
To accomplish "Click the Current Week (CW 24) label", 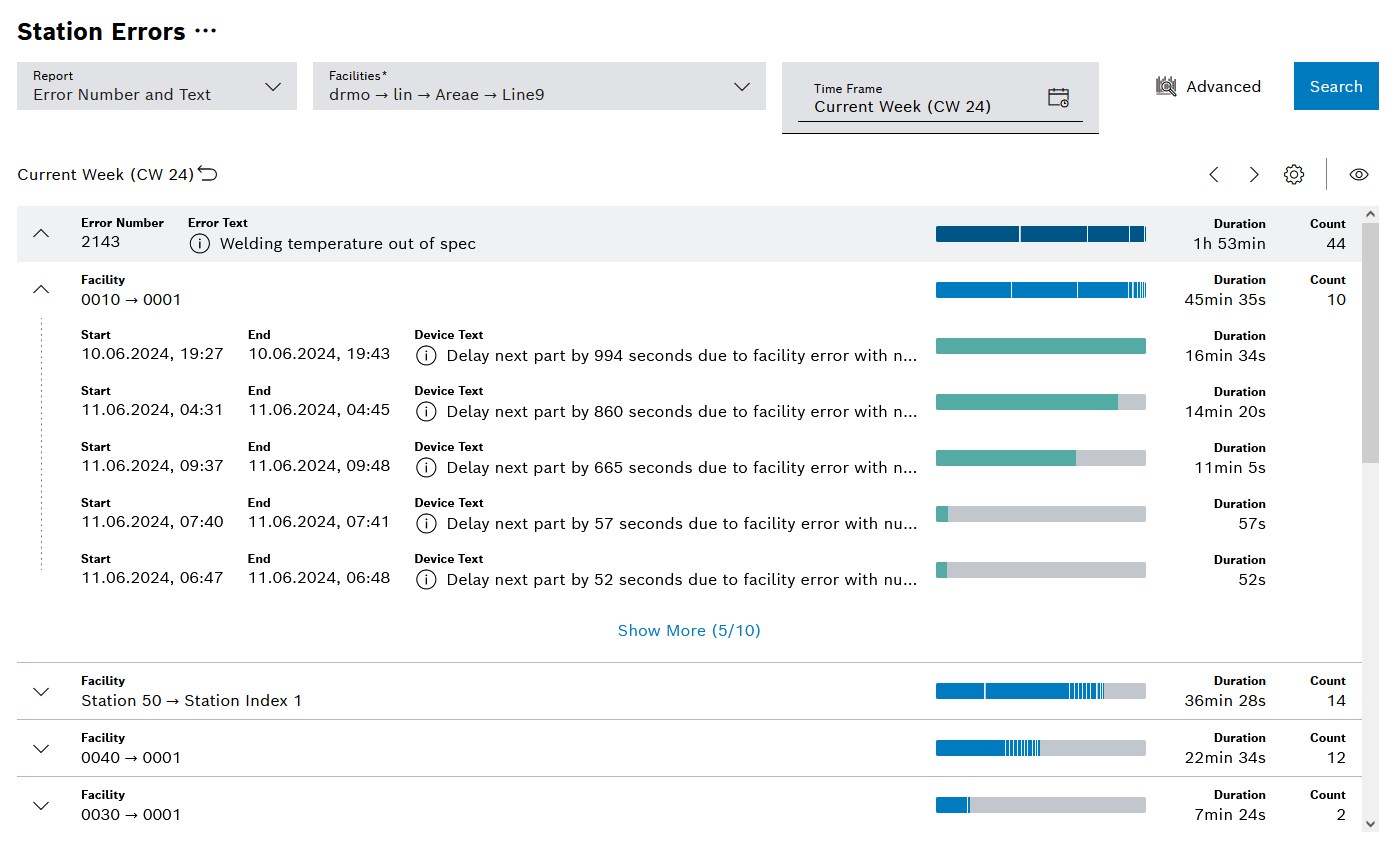I will (105, 175).
